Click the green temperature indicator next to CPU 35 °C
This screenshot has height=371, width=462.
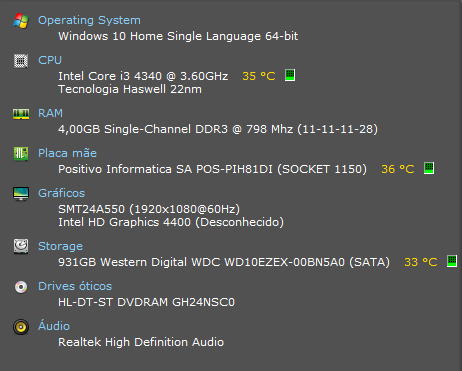pos(290,75)
